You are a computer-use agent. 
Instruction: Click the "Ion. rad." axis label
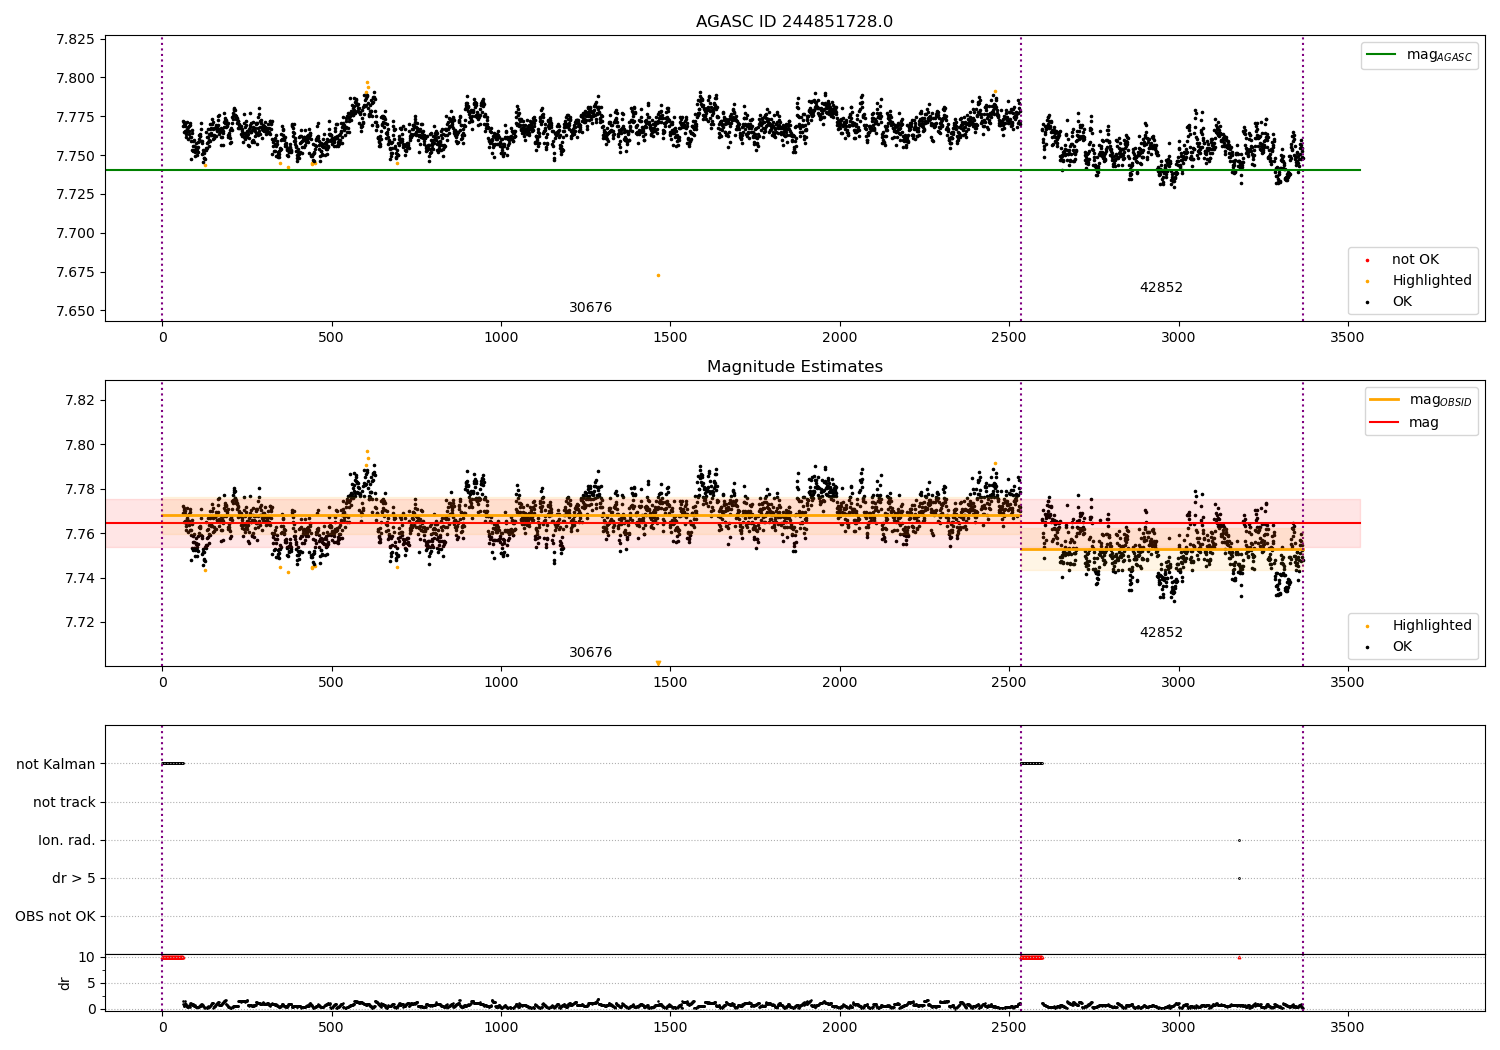(67, 840)
